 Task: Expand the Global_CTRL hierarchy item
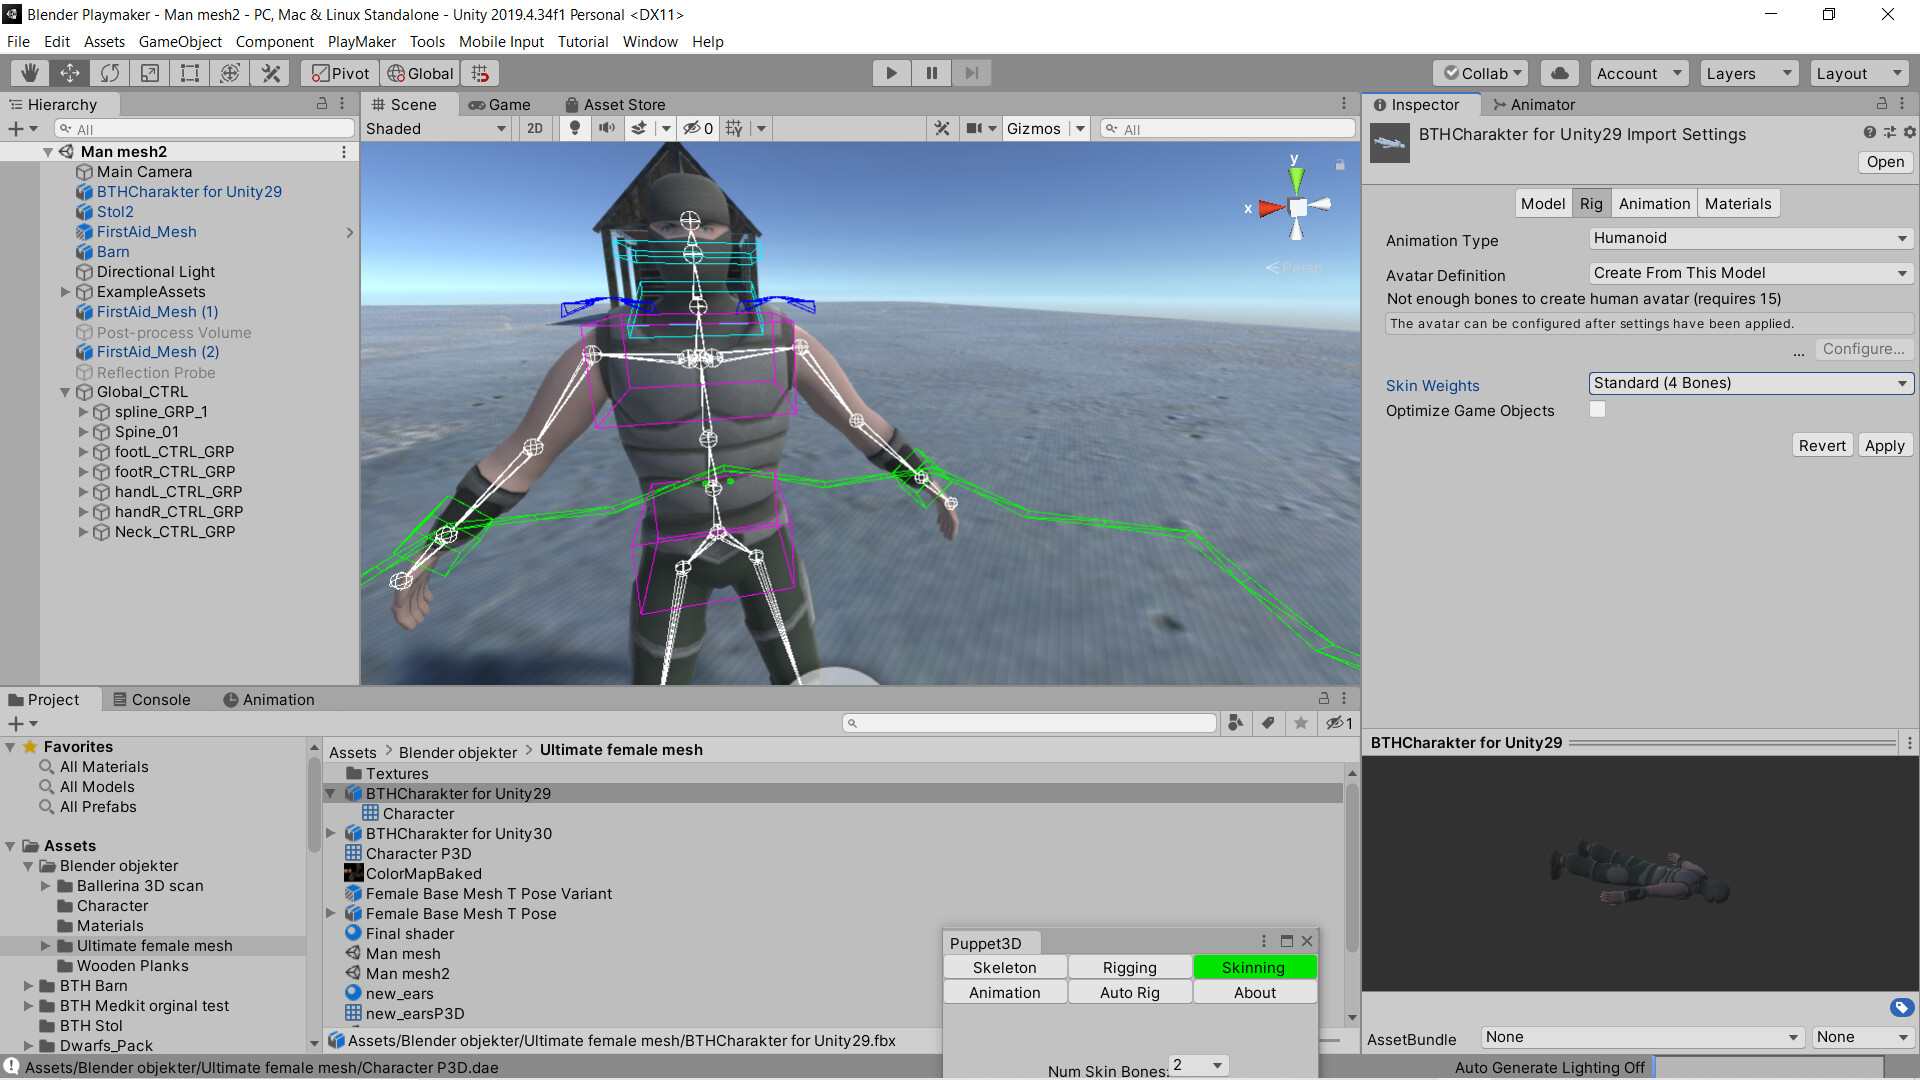click(64, 392)
